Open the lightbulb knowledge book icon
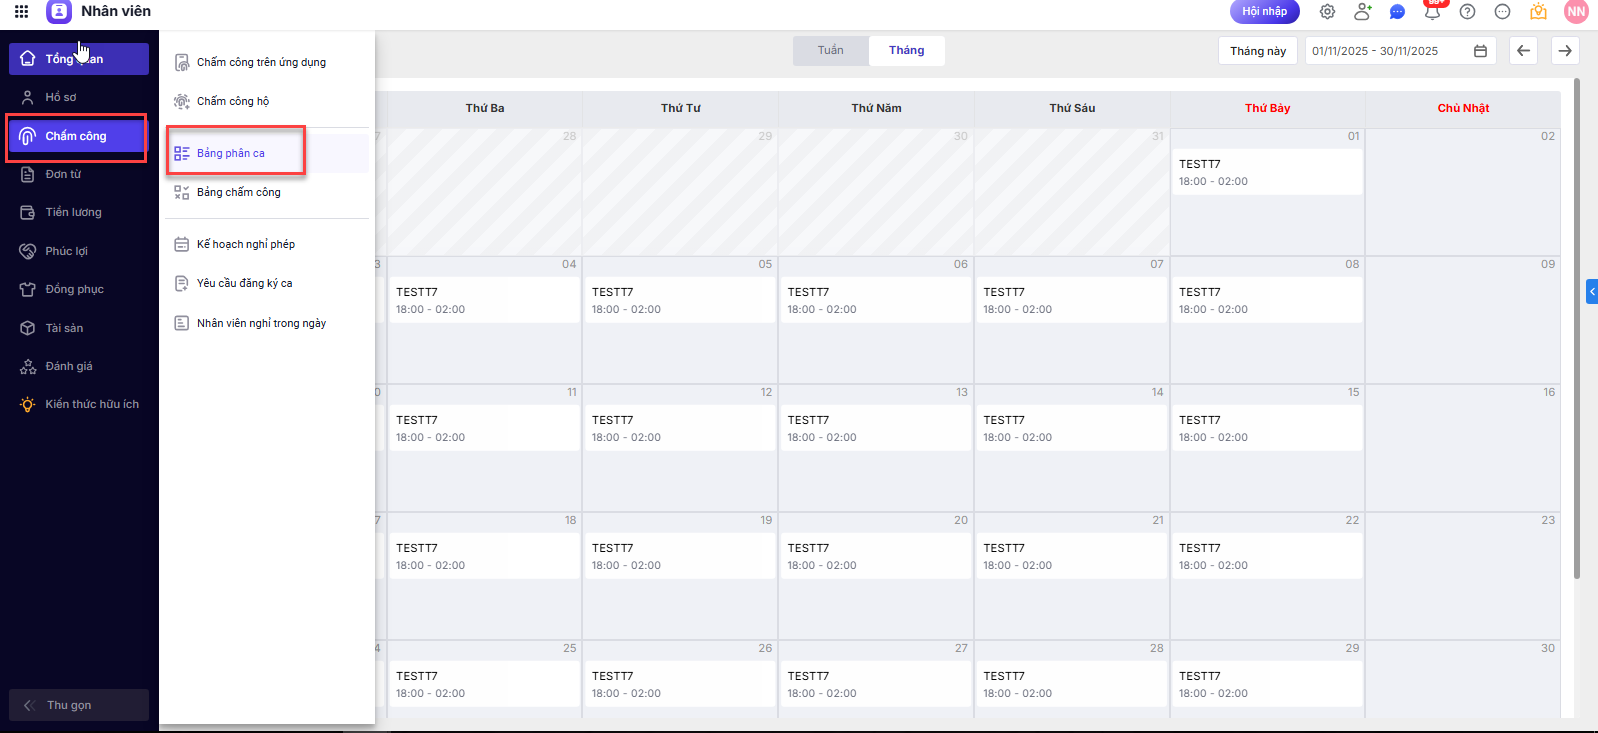The height and width of the screenshot is (733, 1598). coord(1538,12)
